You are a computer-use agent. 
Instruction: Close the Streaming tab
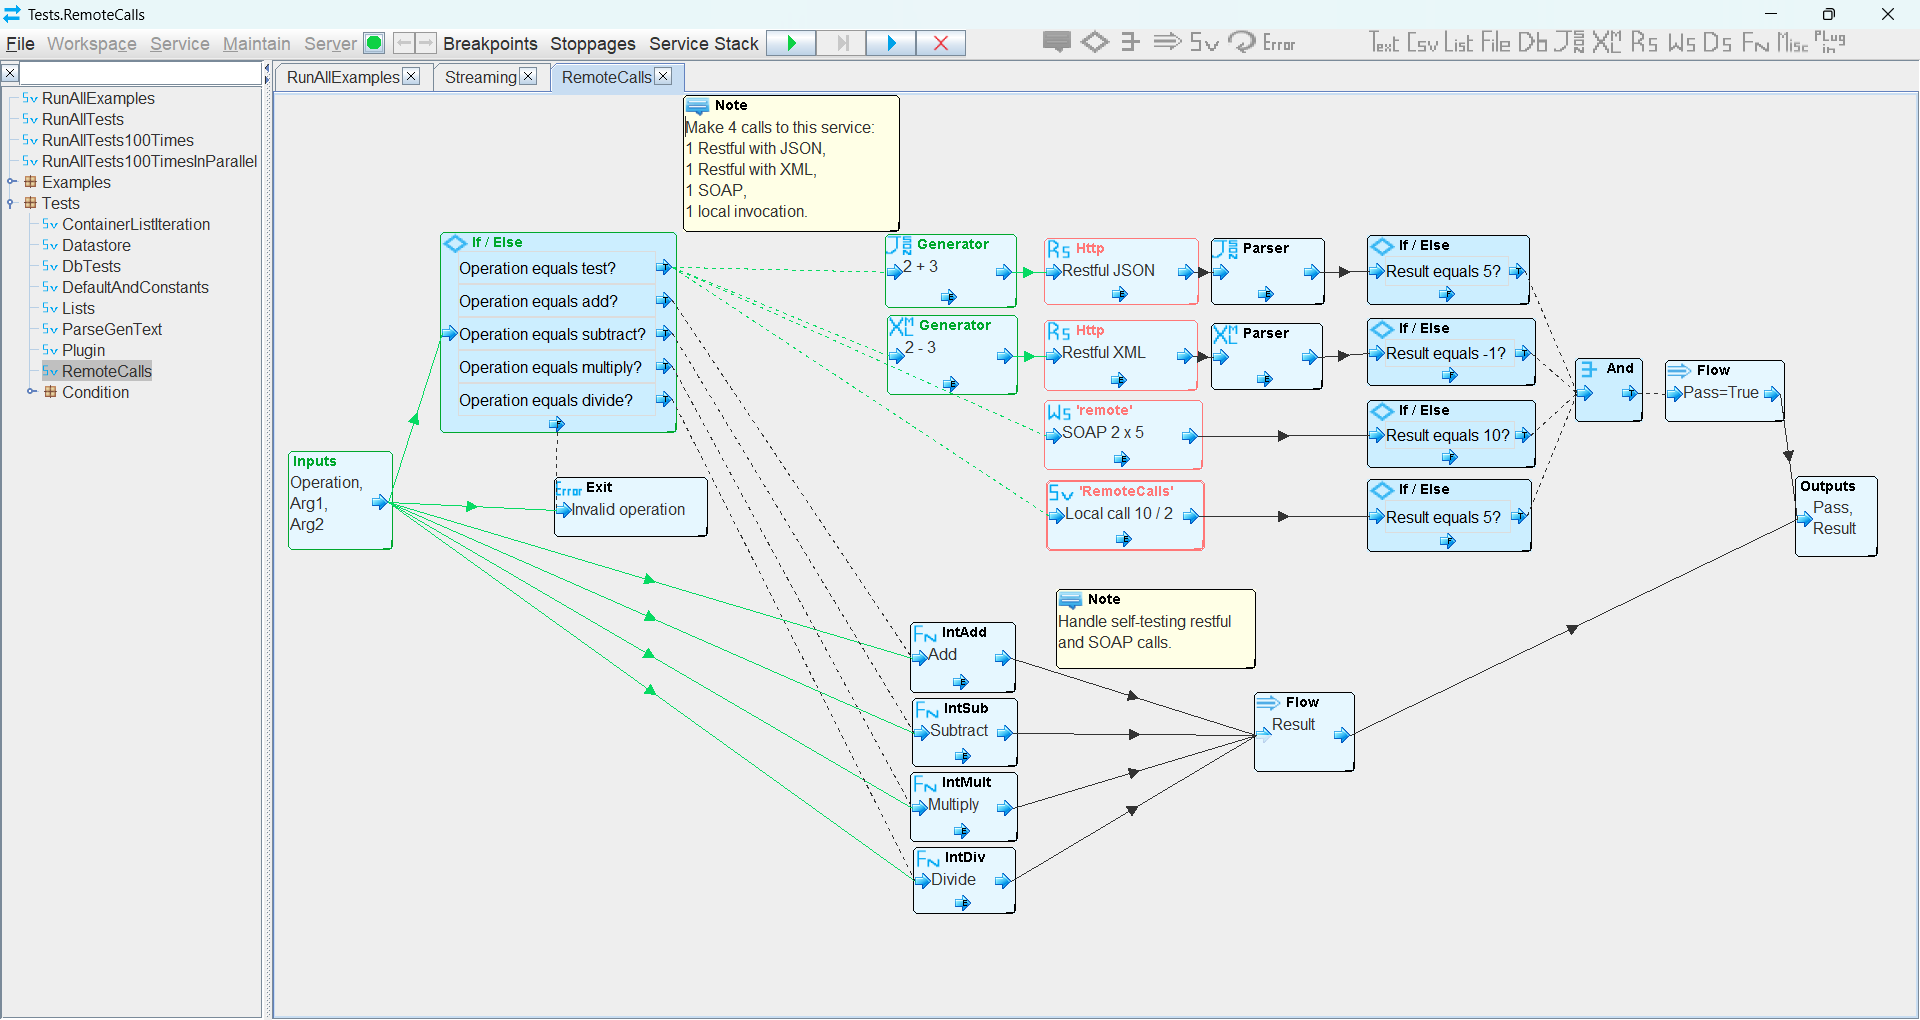click(528, 77)
